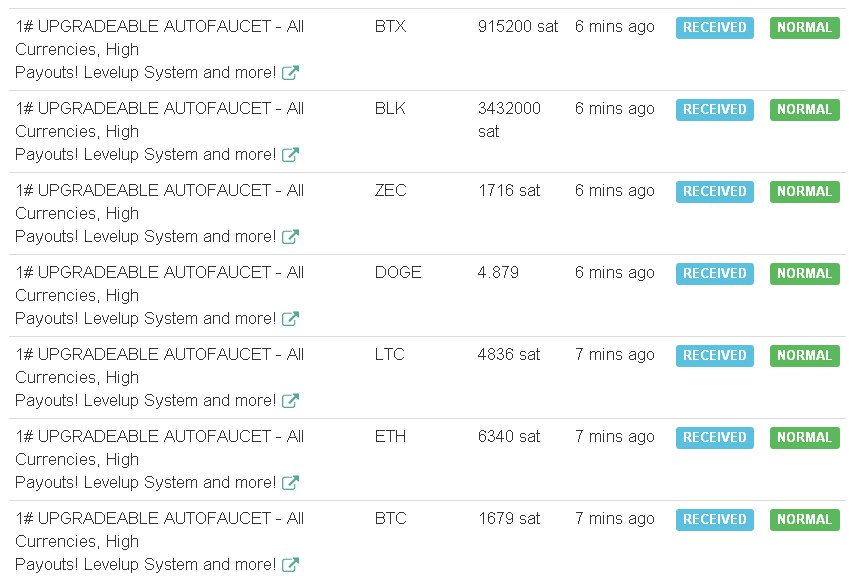856x582 pixels.
Task: Open external link icon in DOGE row
Action: pos(290,318)
